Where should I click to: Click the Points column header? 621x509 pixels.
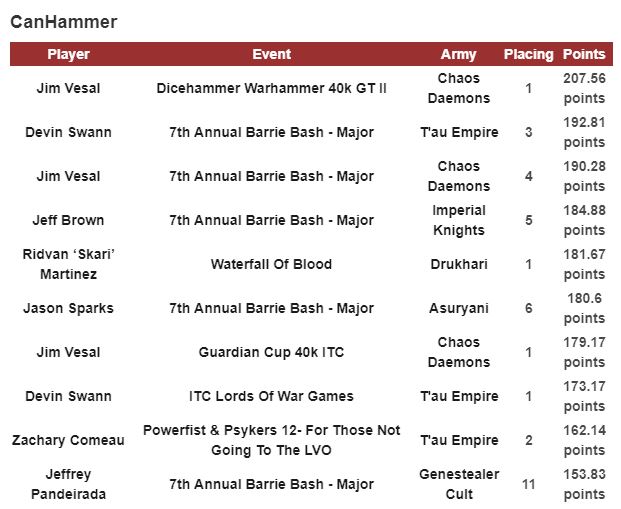pyautogui.click(x=584, y=54)
